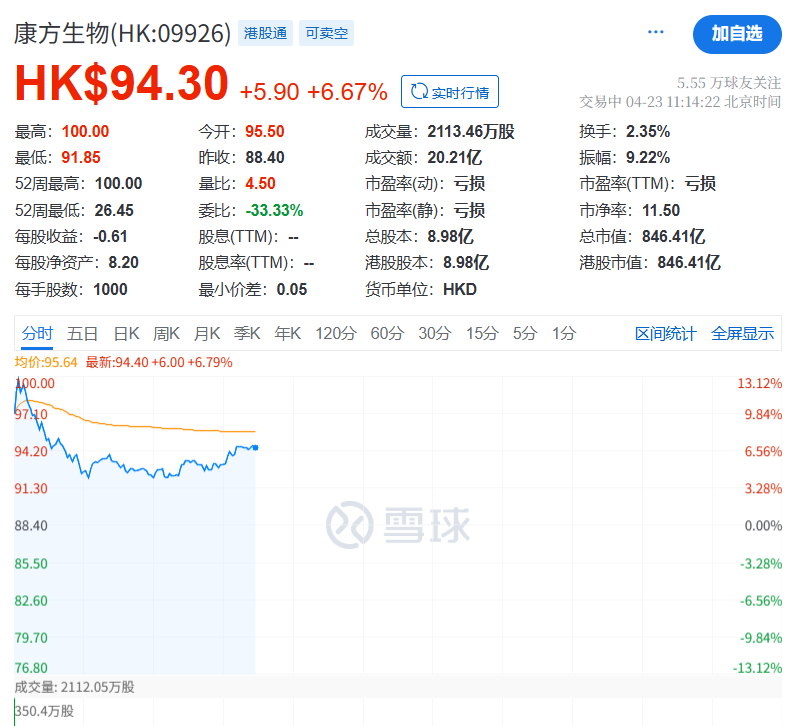
Task: Click the 加自选 button
Action: click(x=737, y=34)
